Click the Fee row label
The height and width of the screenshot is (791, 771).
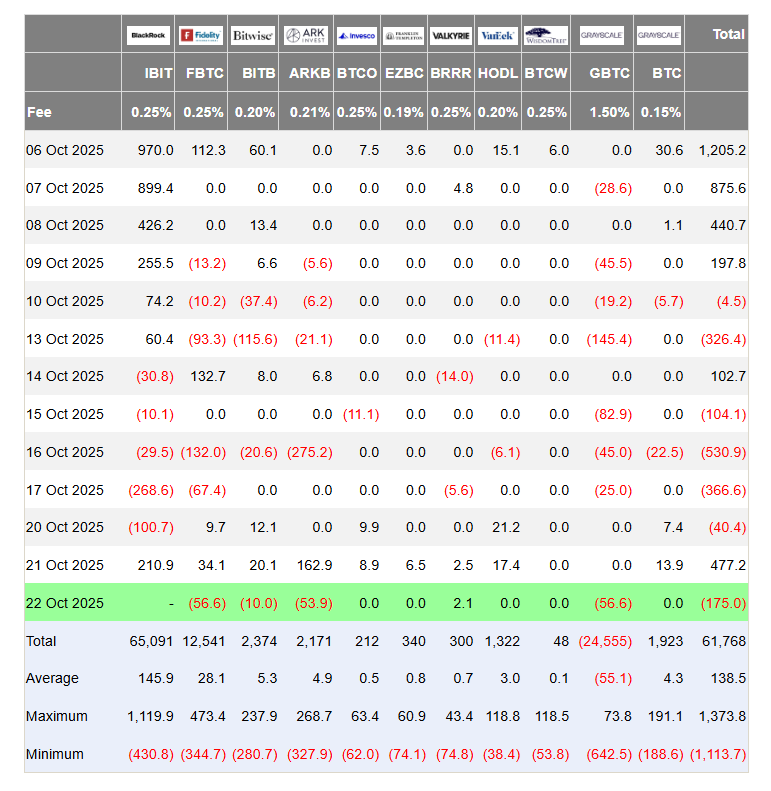pos(39,112)
